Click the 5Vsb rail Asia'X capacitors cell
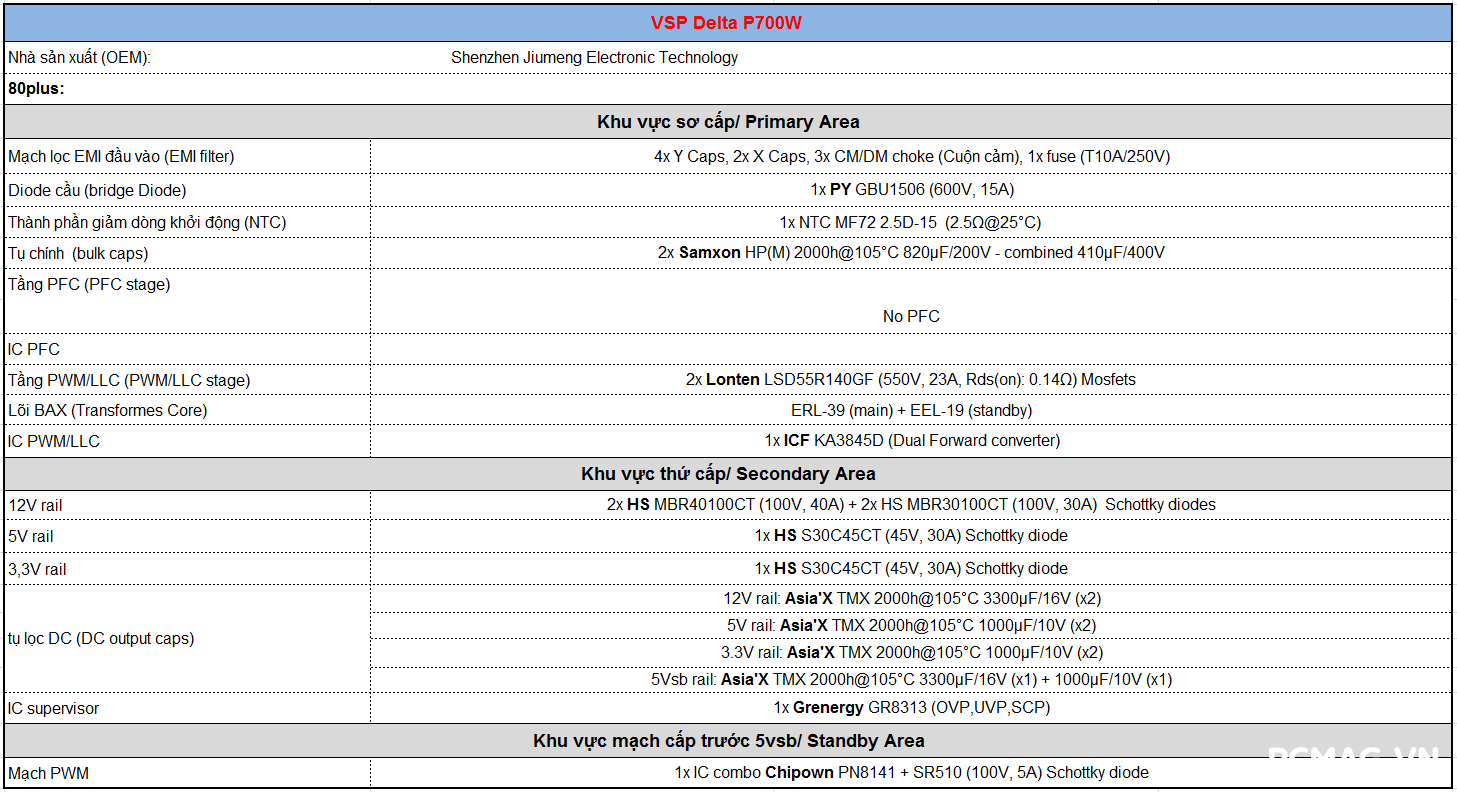The height and width of the screenshot is (792, 1457). [x=910, y=680]
